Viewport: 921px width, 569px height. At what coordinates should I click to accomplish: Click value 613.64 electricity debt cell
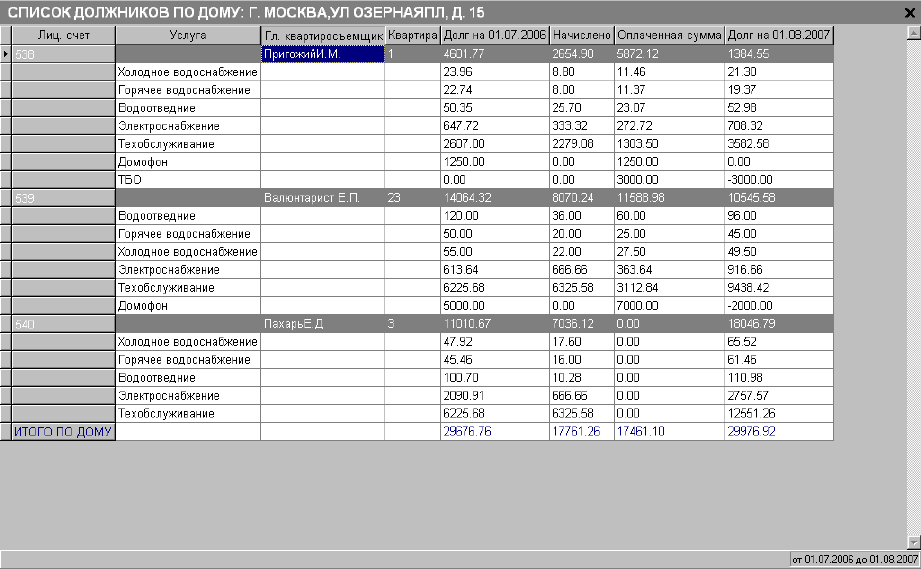(495, 270)
